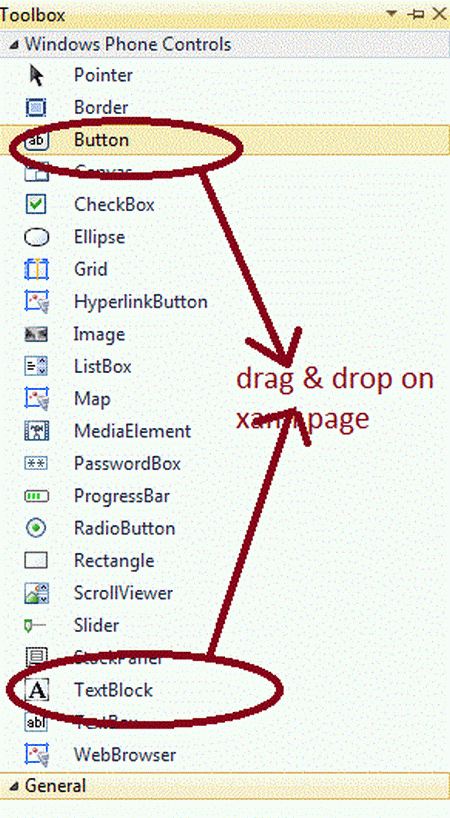The height and width of the screenshot is (818, 450).
Task: Select the HyperlinkButton control entry
Action: click(225, 302)
